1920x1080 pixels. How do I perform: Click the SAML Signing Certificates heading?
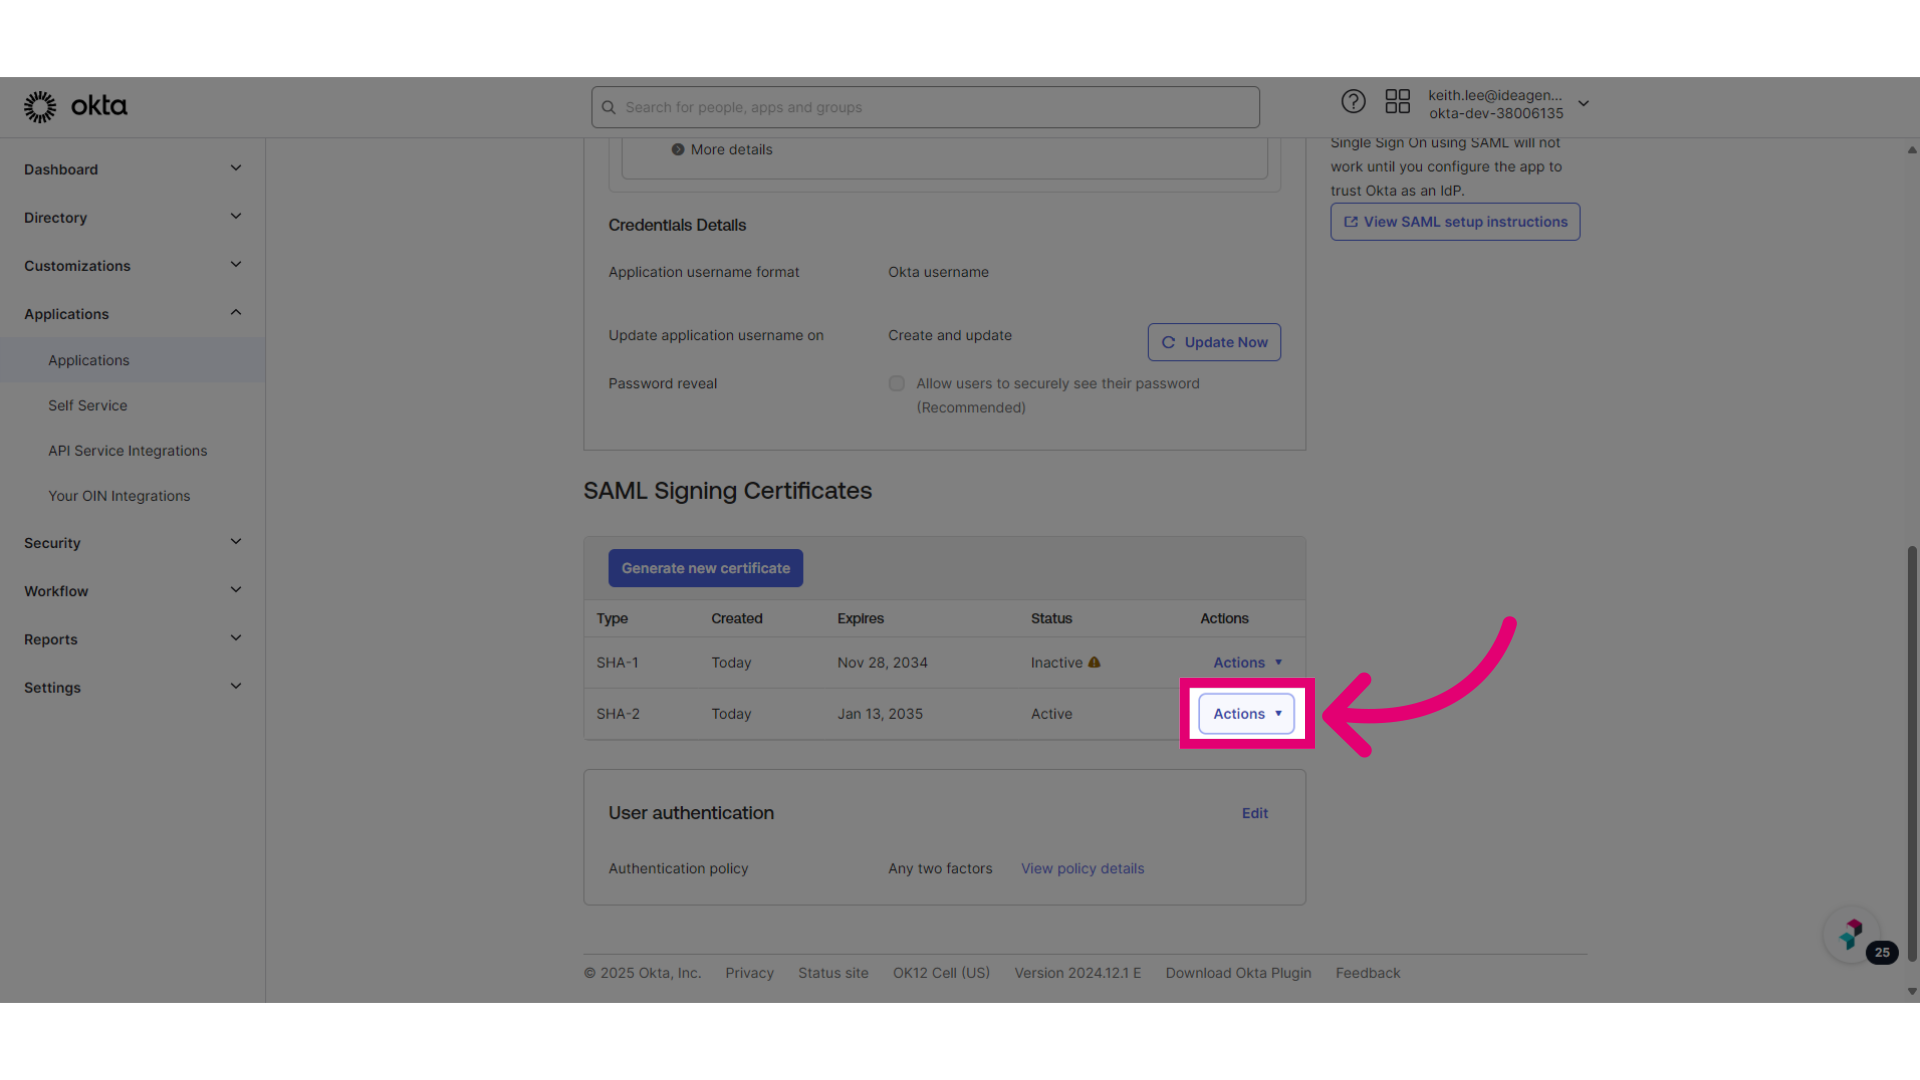click(x=727, y=490)
